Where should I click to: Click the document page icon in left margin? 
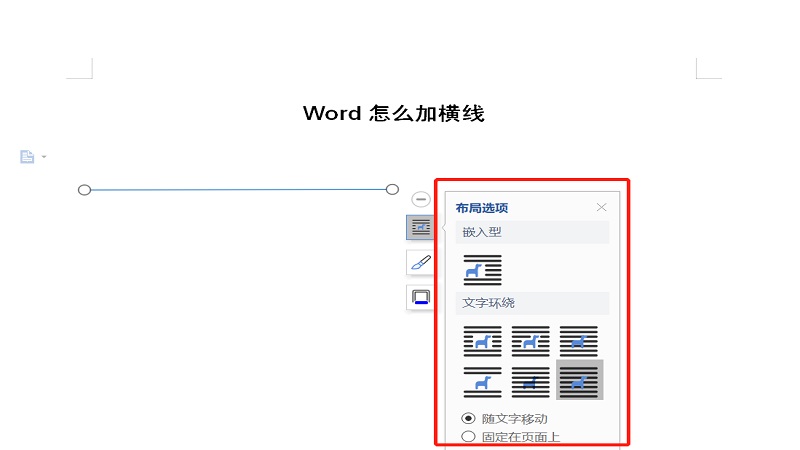click(x=27, y=157)
